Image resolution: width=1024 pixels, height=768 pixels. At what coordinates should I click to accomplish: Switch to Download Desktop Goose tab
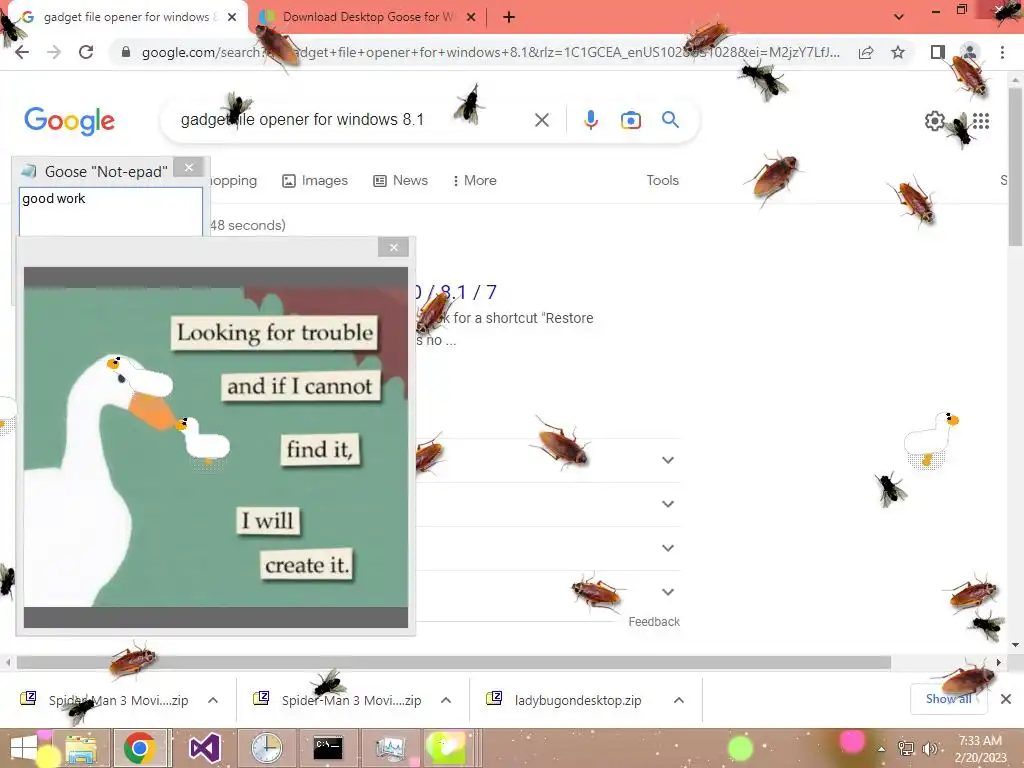click(368, 17)
